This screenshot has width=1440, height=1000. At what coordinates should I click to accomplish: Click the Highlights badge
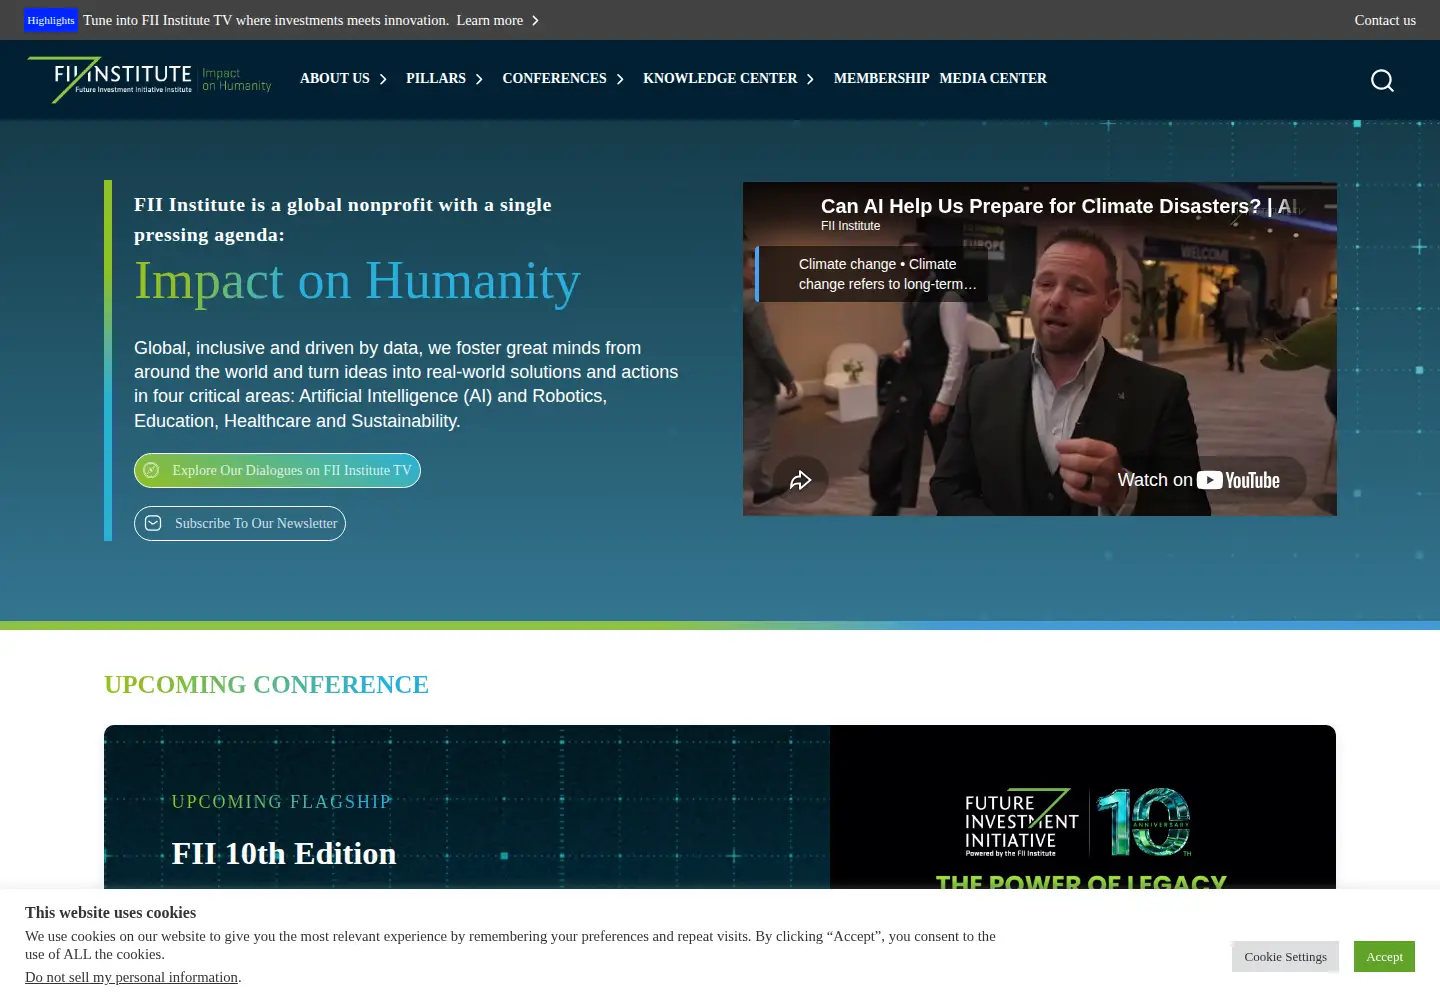coord(51,20)
